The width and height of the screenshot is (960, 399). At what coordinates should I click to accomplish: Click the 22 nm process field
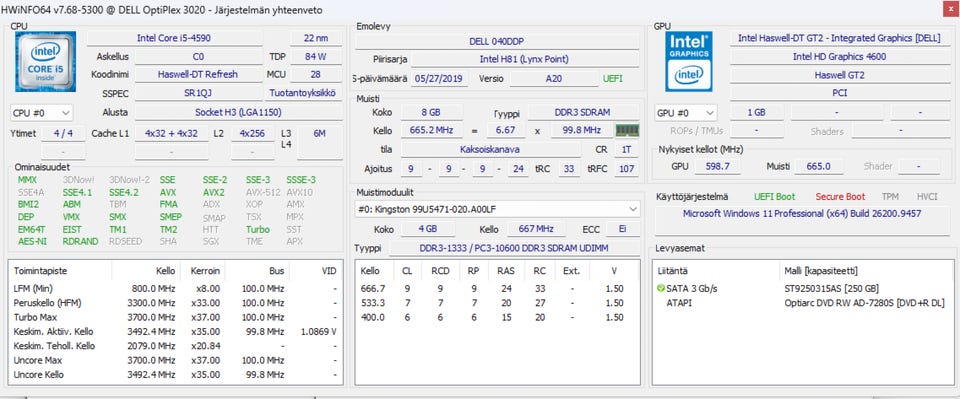[316, 38]
